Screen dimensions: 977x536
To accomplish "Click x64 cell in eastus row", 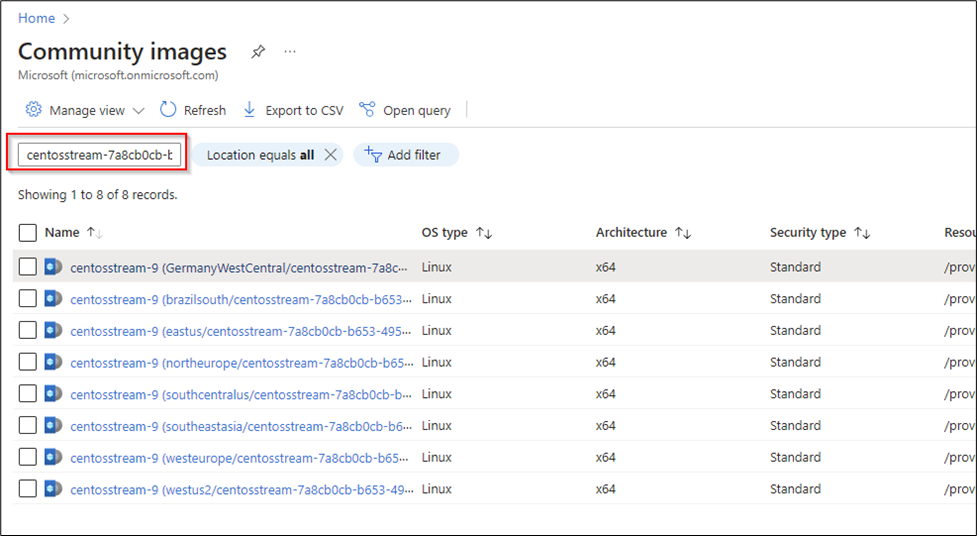I will click(x=606, y=331).
